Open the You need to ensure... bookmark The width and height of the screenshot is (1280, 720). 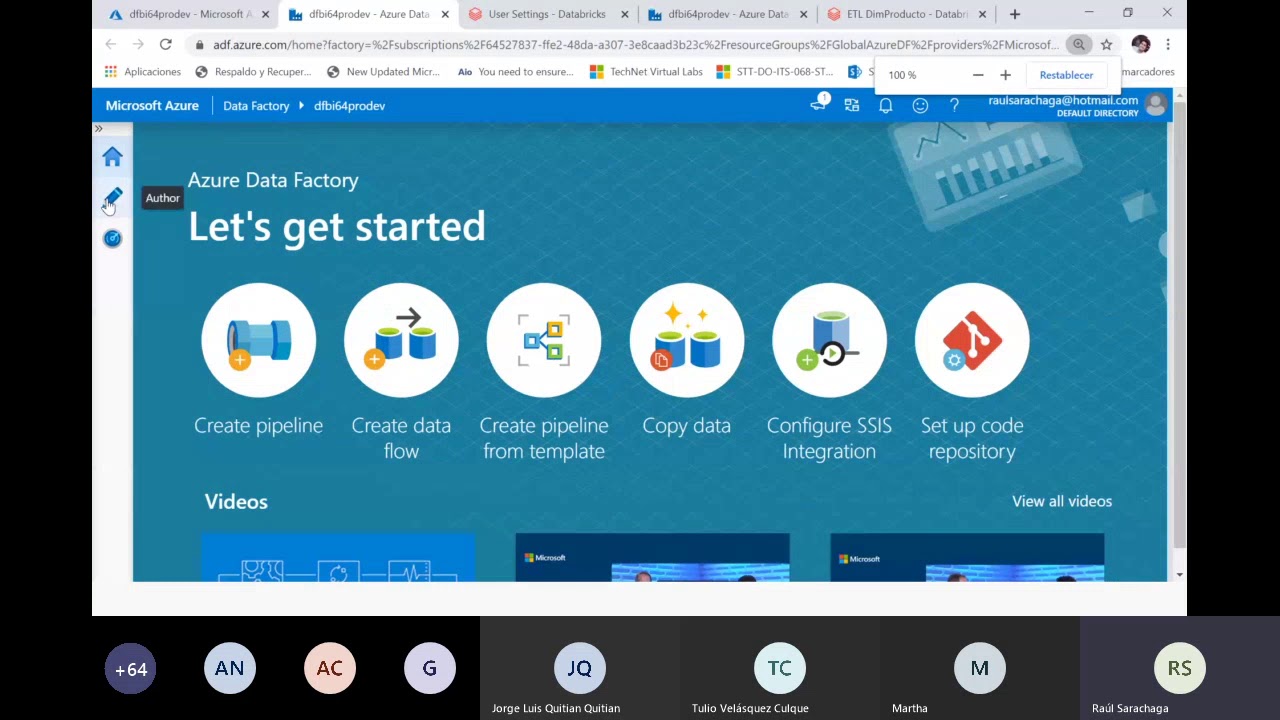coord(516,72)
